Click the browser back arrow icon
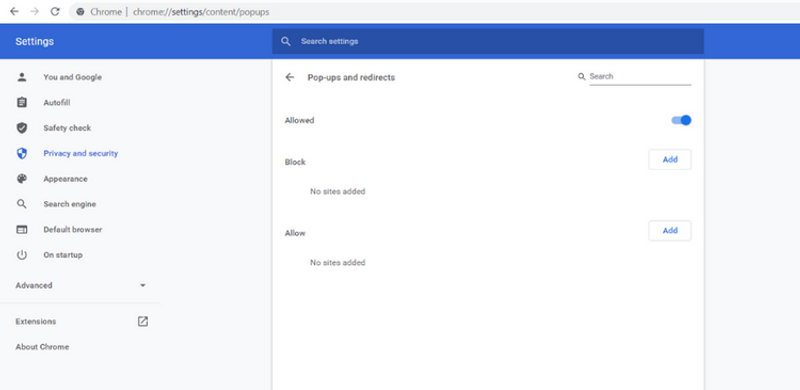This screenshot has height=390, width=800. point(14,11)
